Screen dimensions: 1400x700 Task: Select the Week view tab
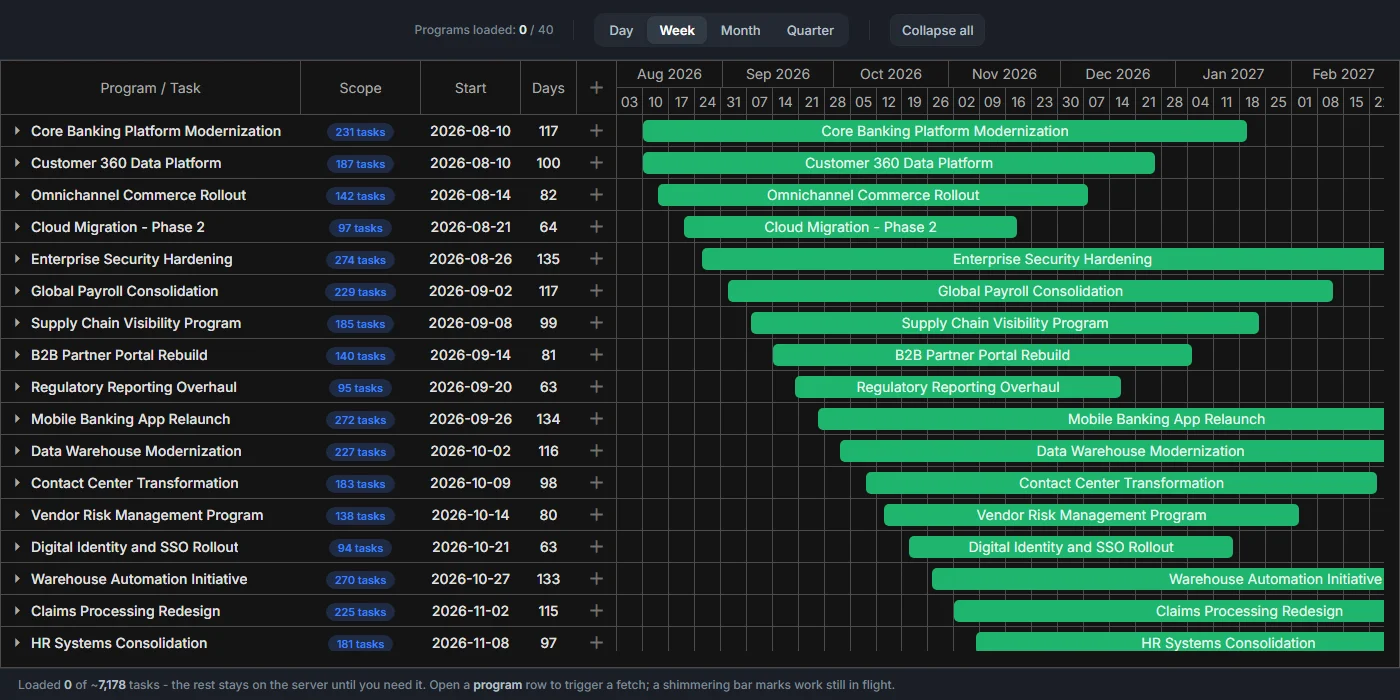click(x=677, y=30)
